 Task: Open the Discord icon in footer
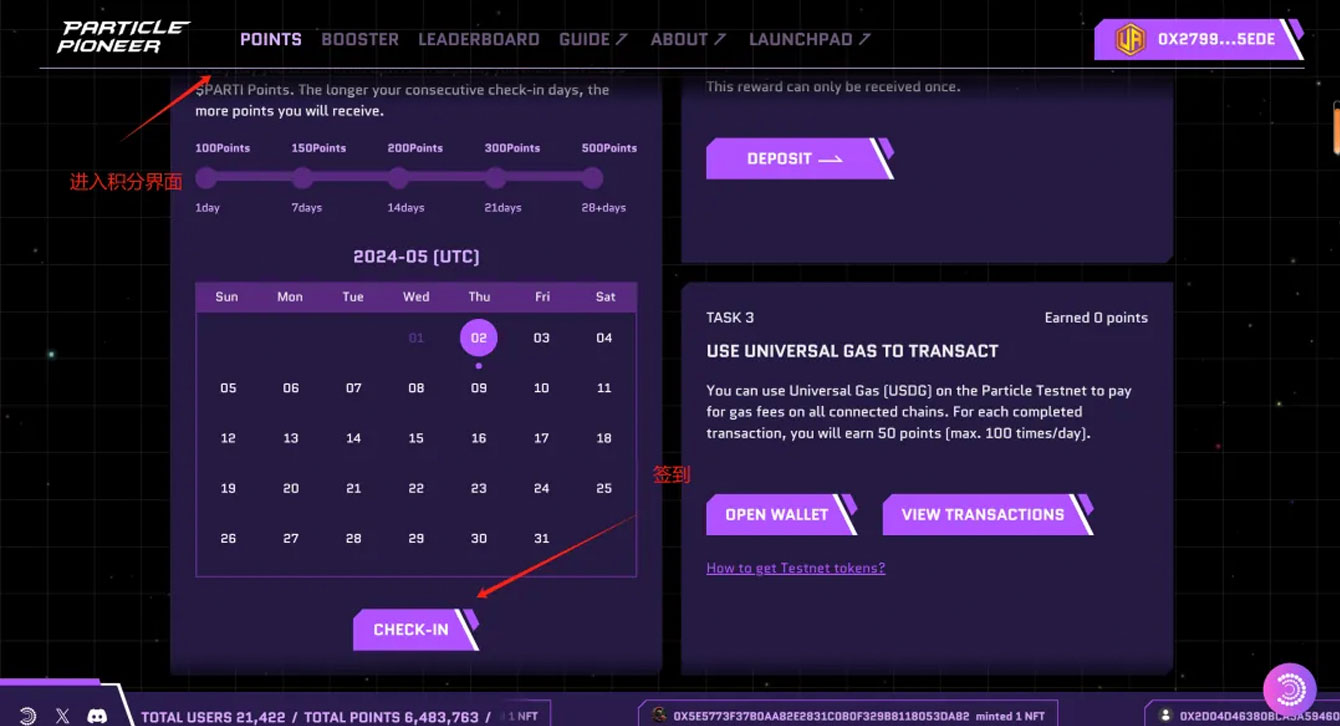pos(97,716)
